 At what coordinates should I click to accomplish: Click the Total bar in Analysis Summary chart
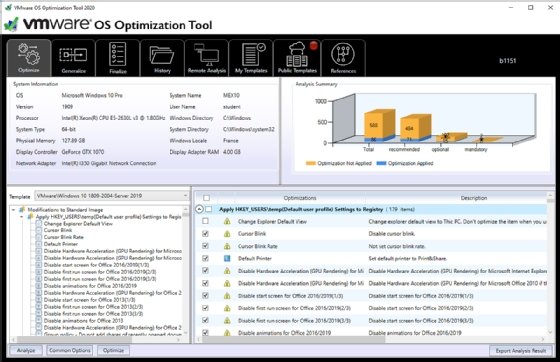(x=379, y=125)
